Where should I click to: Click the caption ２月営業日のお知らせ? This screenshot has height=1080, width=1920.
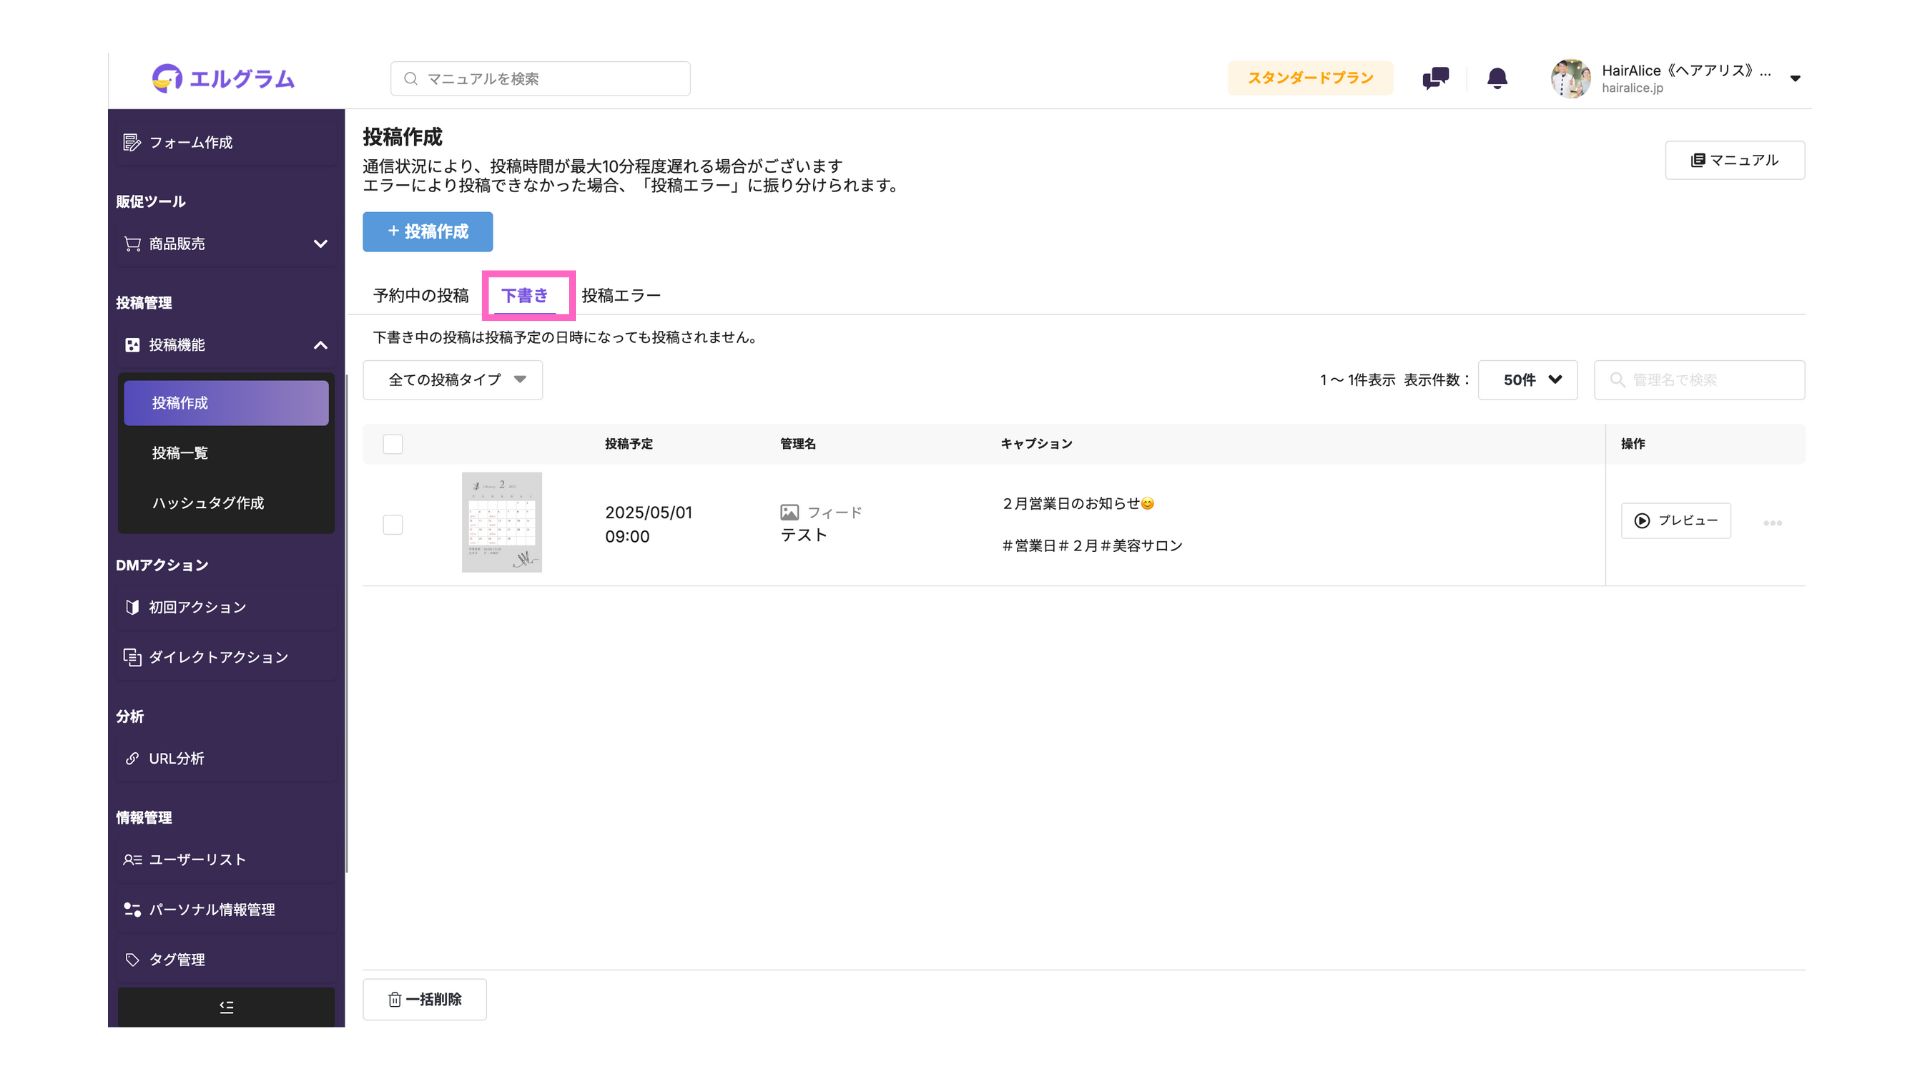(1078, 503)
